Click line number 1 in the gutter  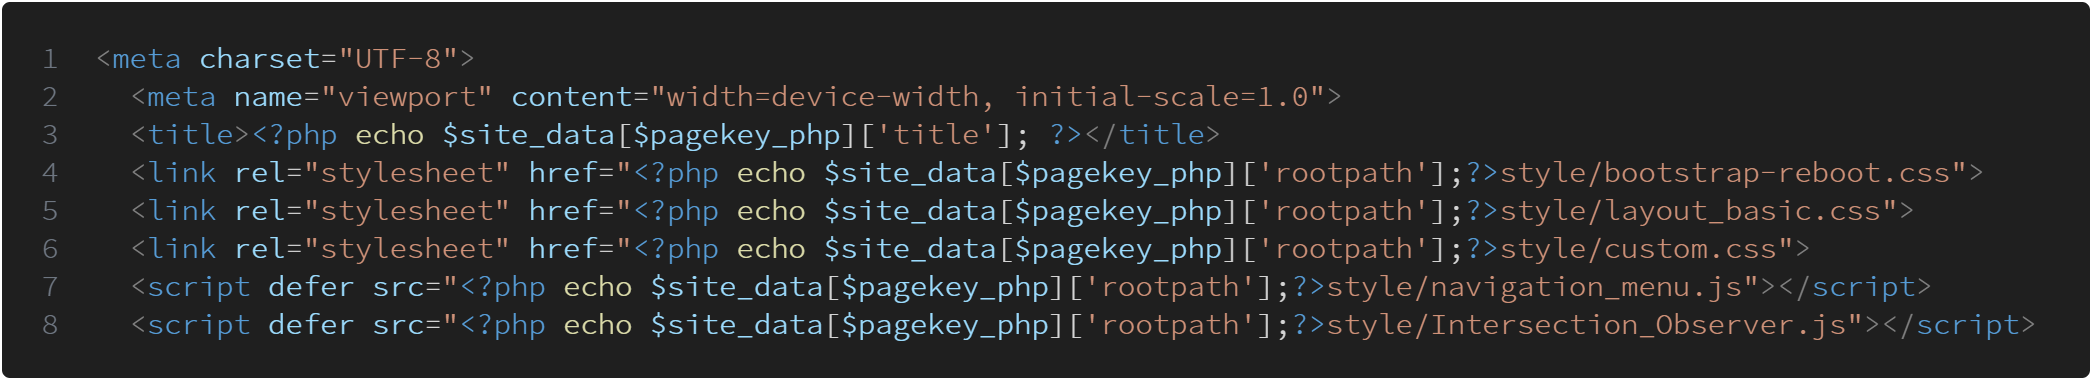[x=49, y=59]
